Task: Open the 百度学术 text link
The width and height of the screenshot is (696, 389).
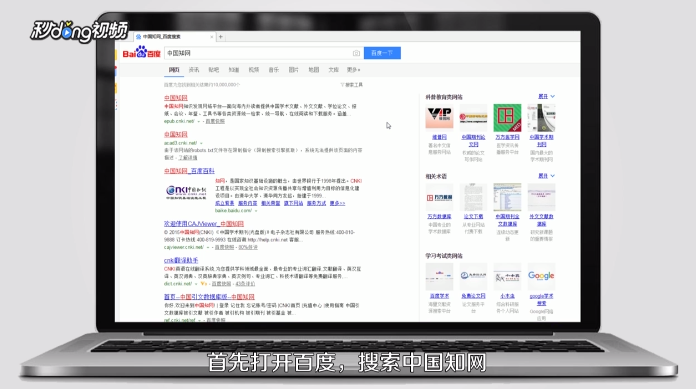Action: coord(439,296)
